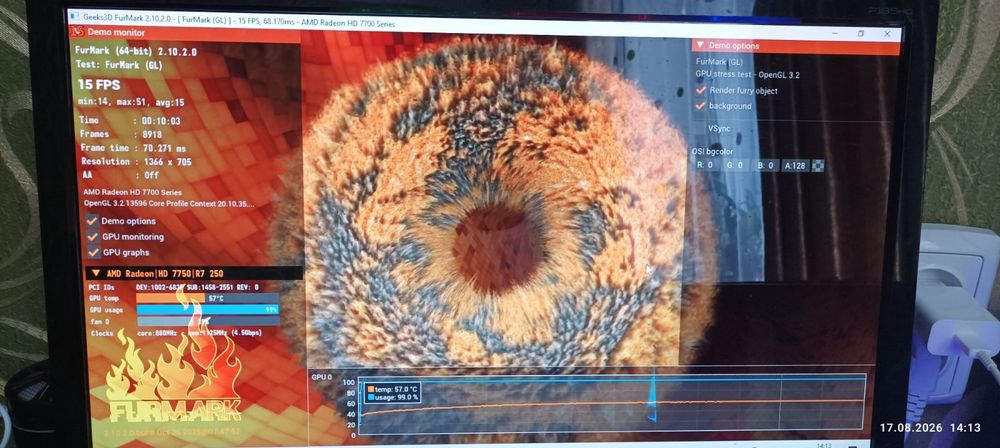
Task: Disable the background checkbox
Action: (701, 106)
